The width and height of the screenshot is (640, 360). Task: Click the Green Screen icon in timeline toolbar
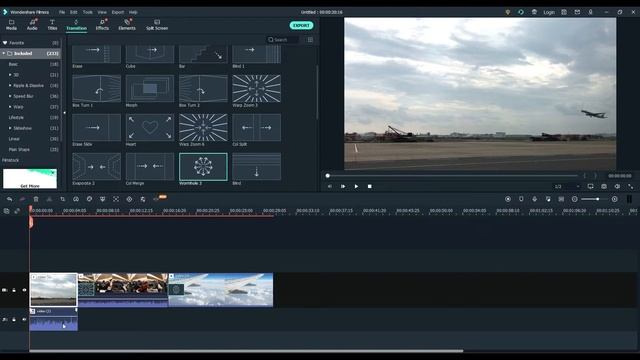102,199
